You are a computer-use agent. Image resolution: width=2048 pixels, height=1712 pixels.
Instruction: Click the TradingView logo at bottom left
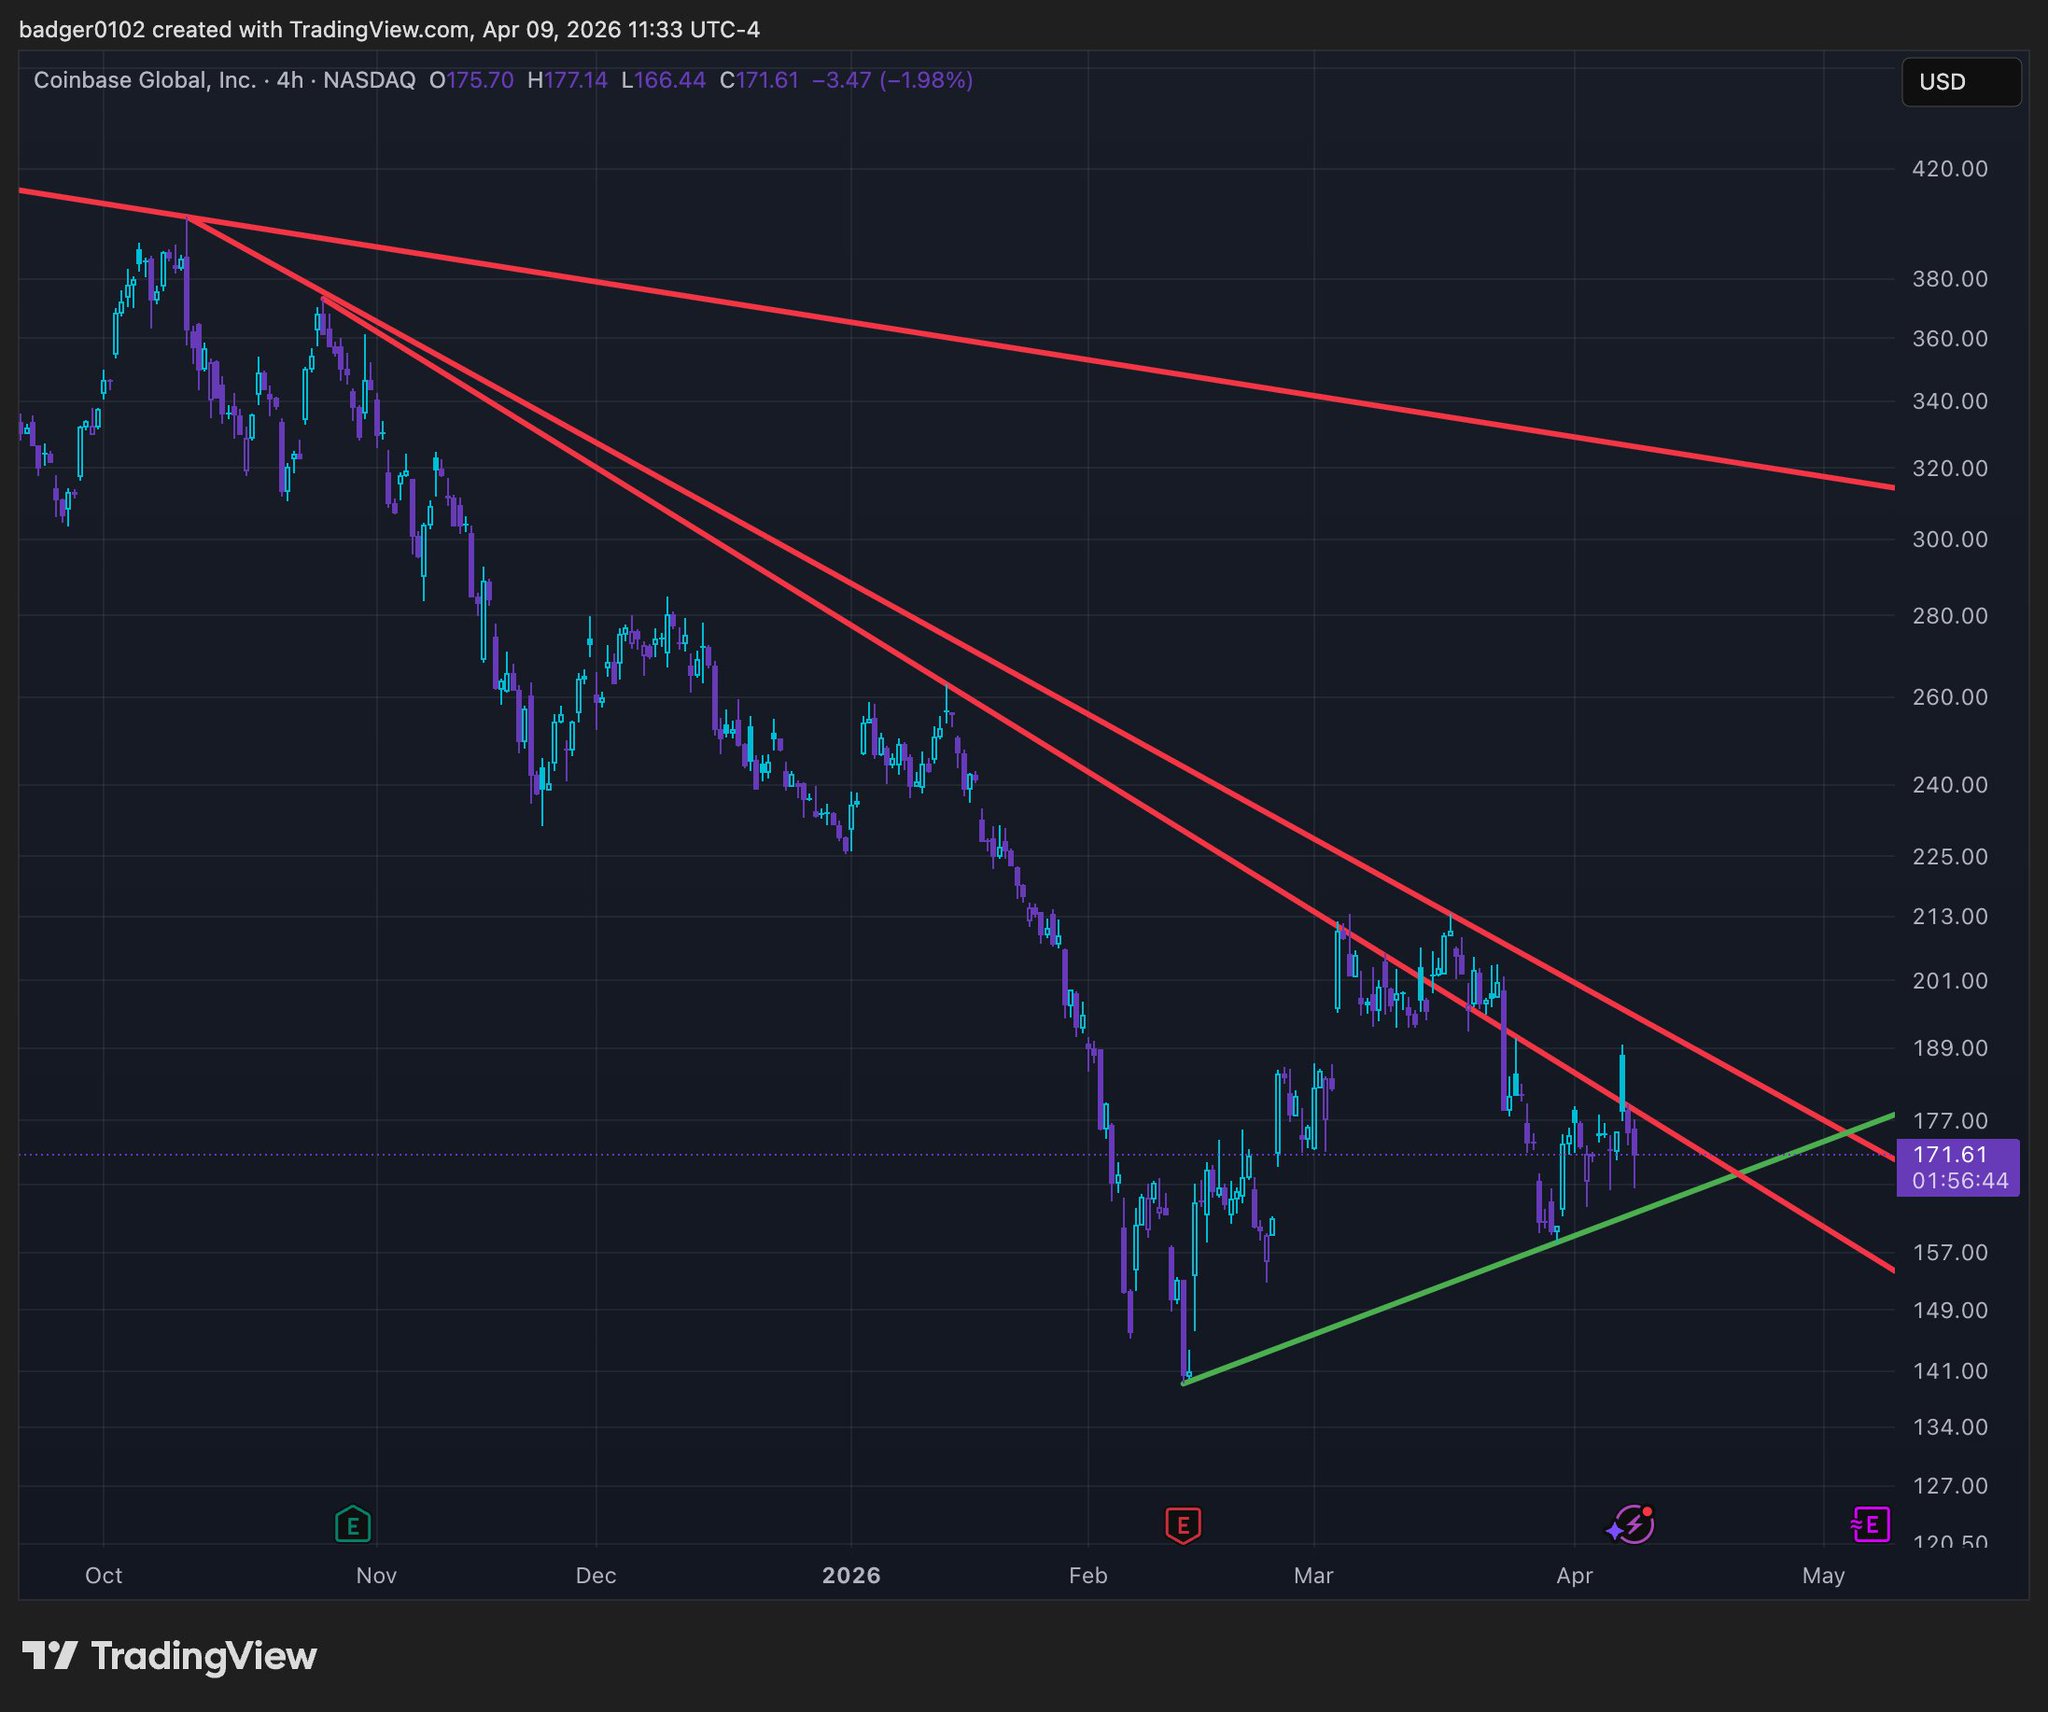pyautogui.click(x=170, y=1656)
